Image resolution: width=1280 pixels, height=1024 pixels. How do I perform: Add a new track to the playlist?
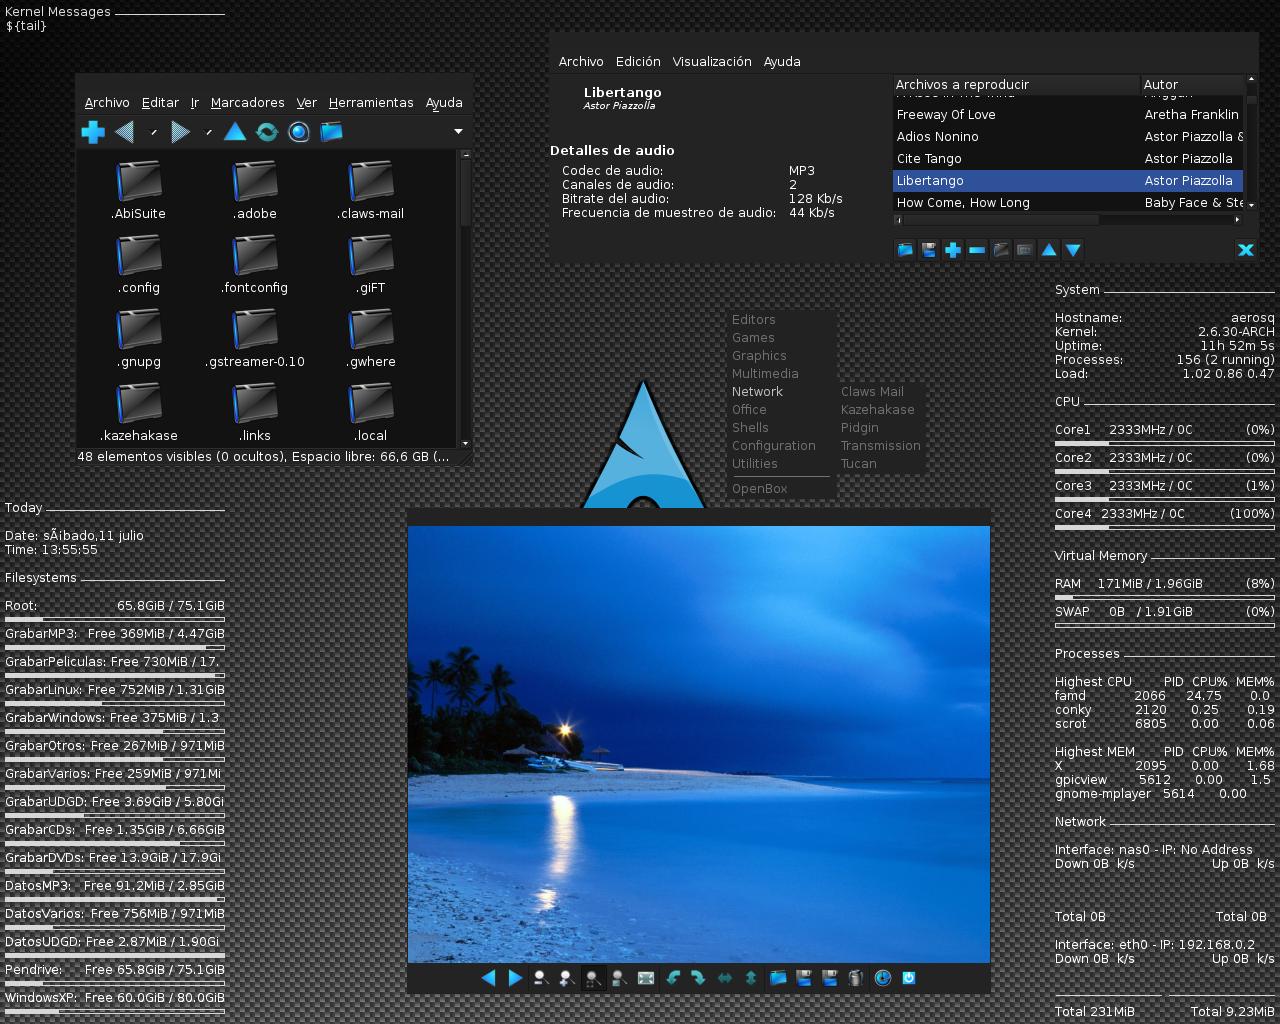click(952, 250)
